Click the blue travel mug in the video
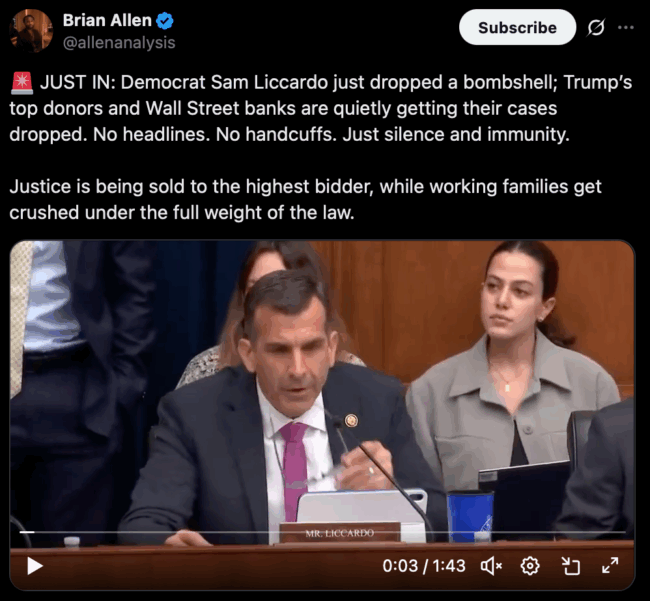Screen dimensions: 650x601 470,516
